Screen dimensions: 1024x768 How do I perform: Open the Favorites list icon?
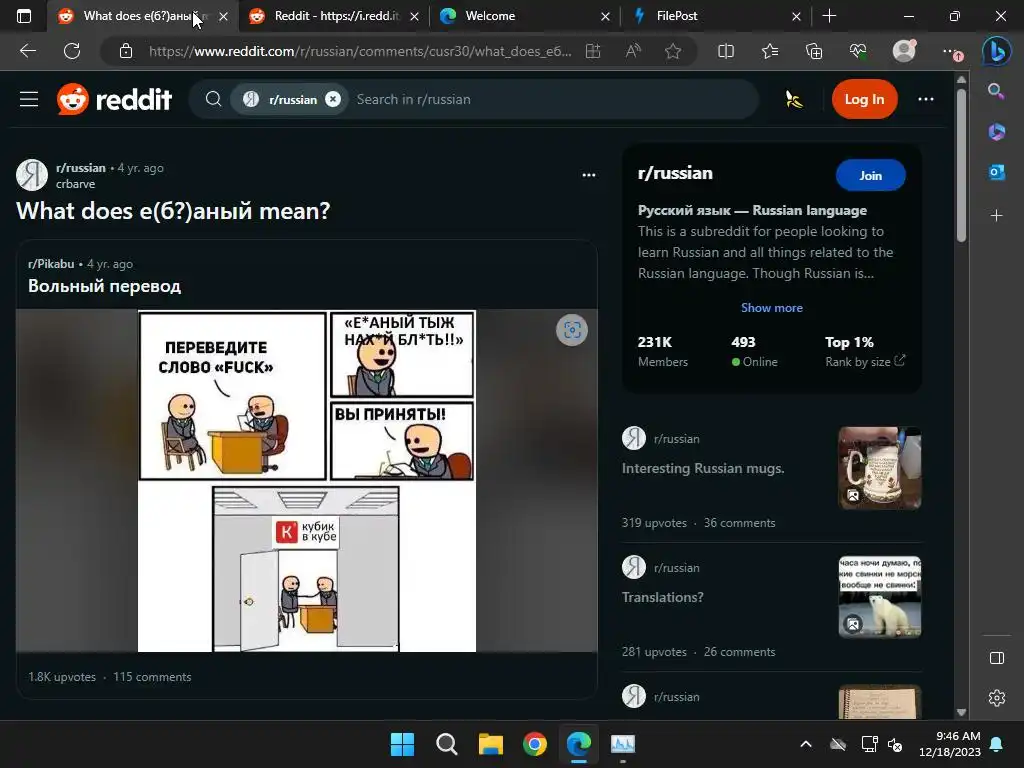tap(770, 51)
